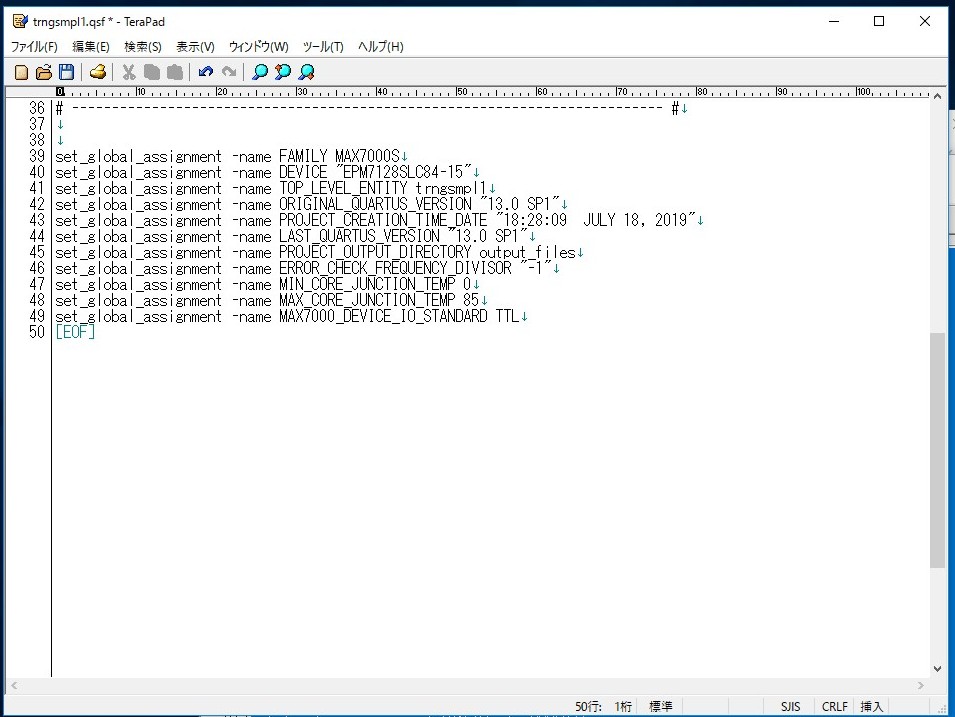Click the vertical scrollbar up arrow
955x717 pixels.
click(x=937, y=96)
